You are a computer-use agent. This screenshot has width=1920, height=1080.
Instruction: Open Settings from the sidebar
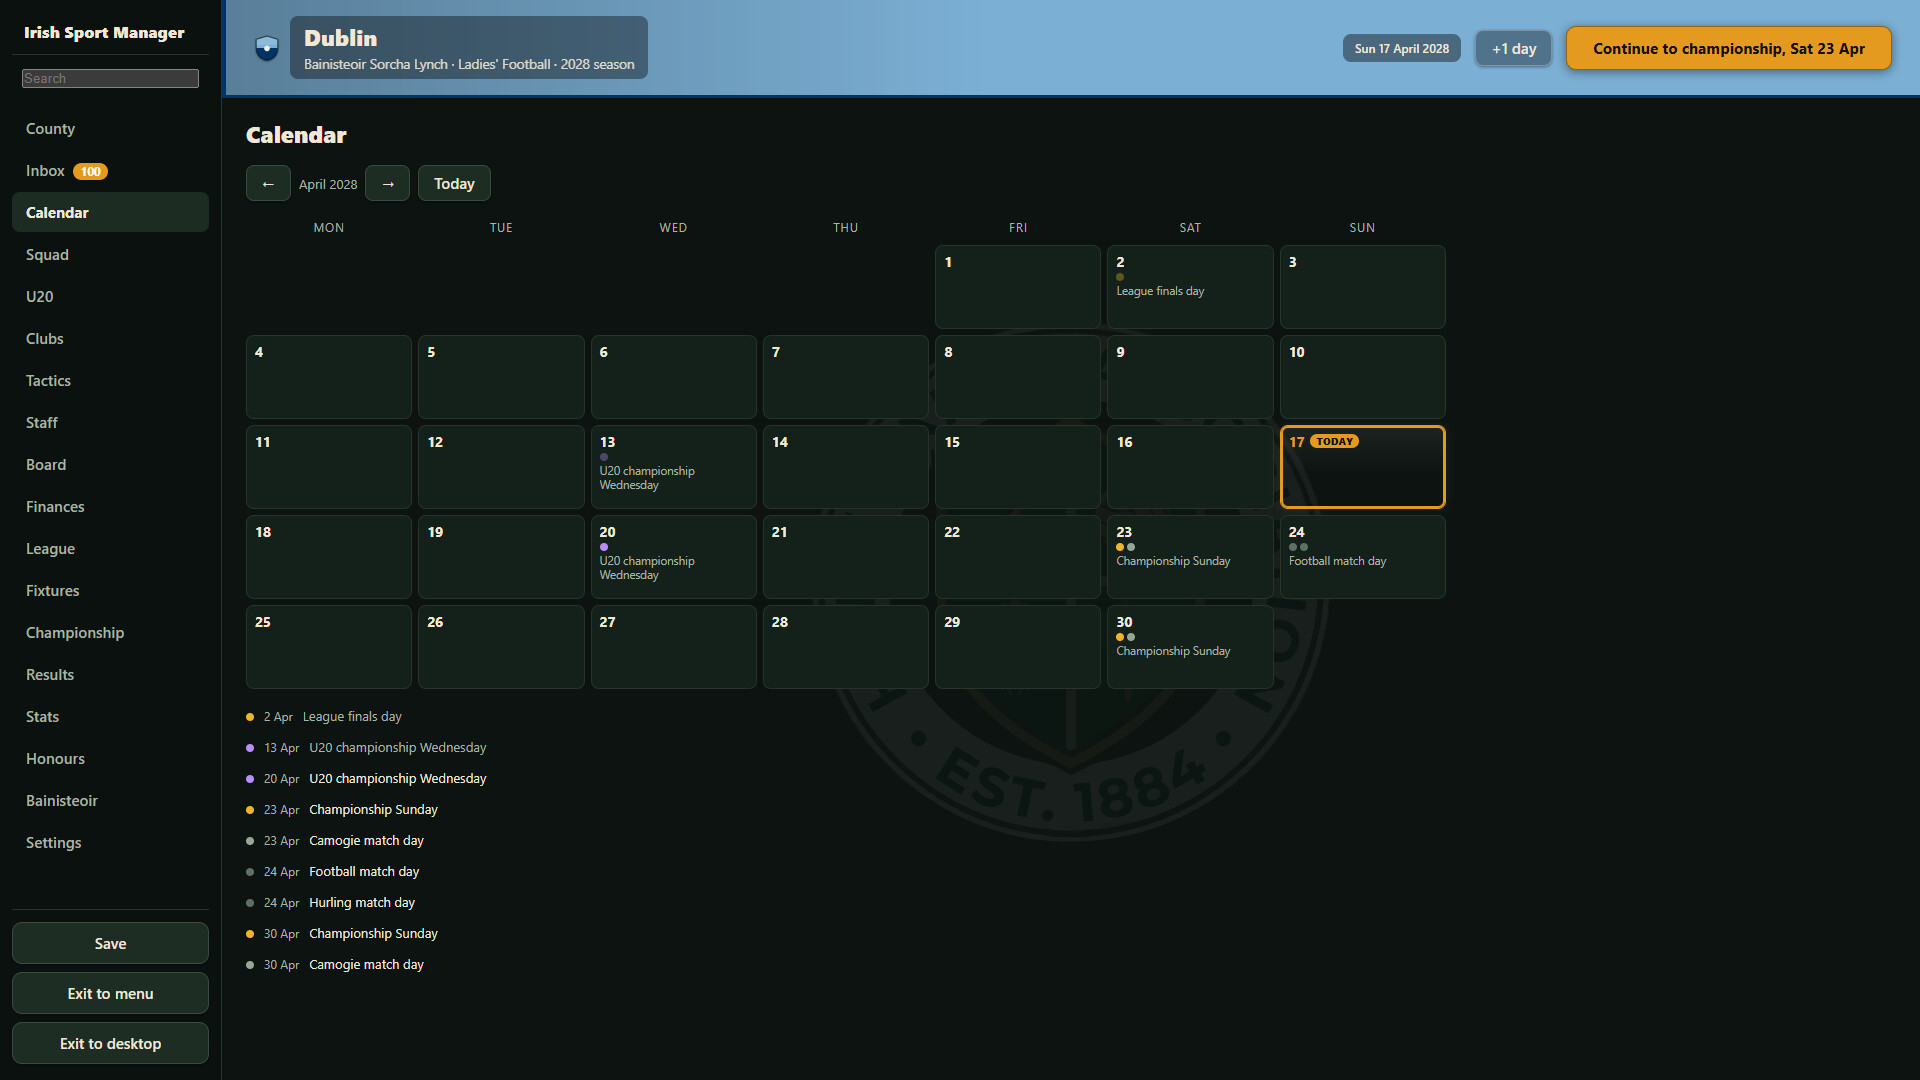coord(110,843)
